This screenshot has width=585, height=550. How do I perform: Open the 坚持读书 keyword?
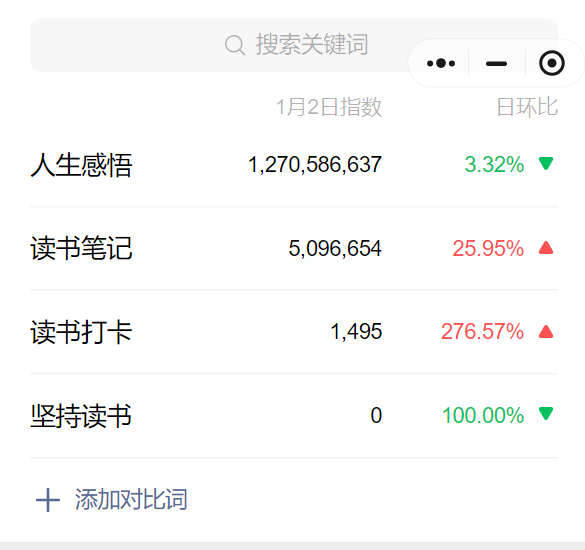[81, 415]
